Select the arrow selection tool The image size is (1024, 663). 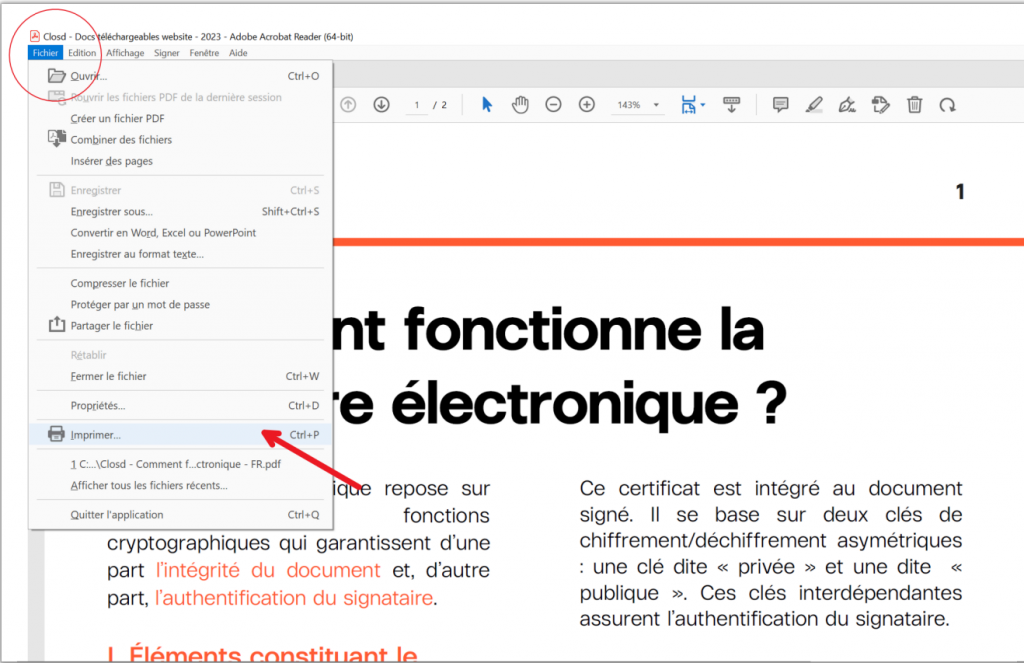[x=487, y=105]
